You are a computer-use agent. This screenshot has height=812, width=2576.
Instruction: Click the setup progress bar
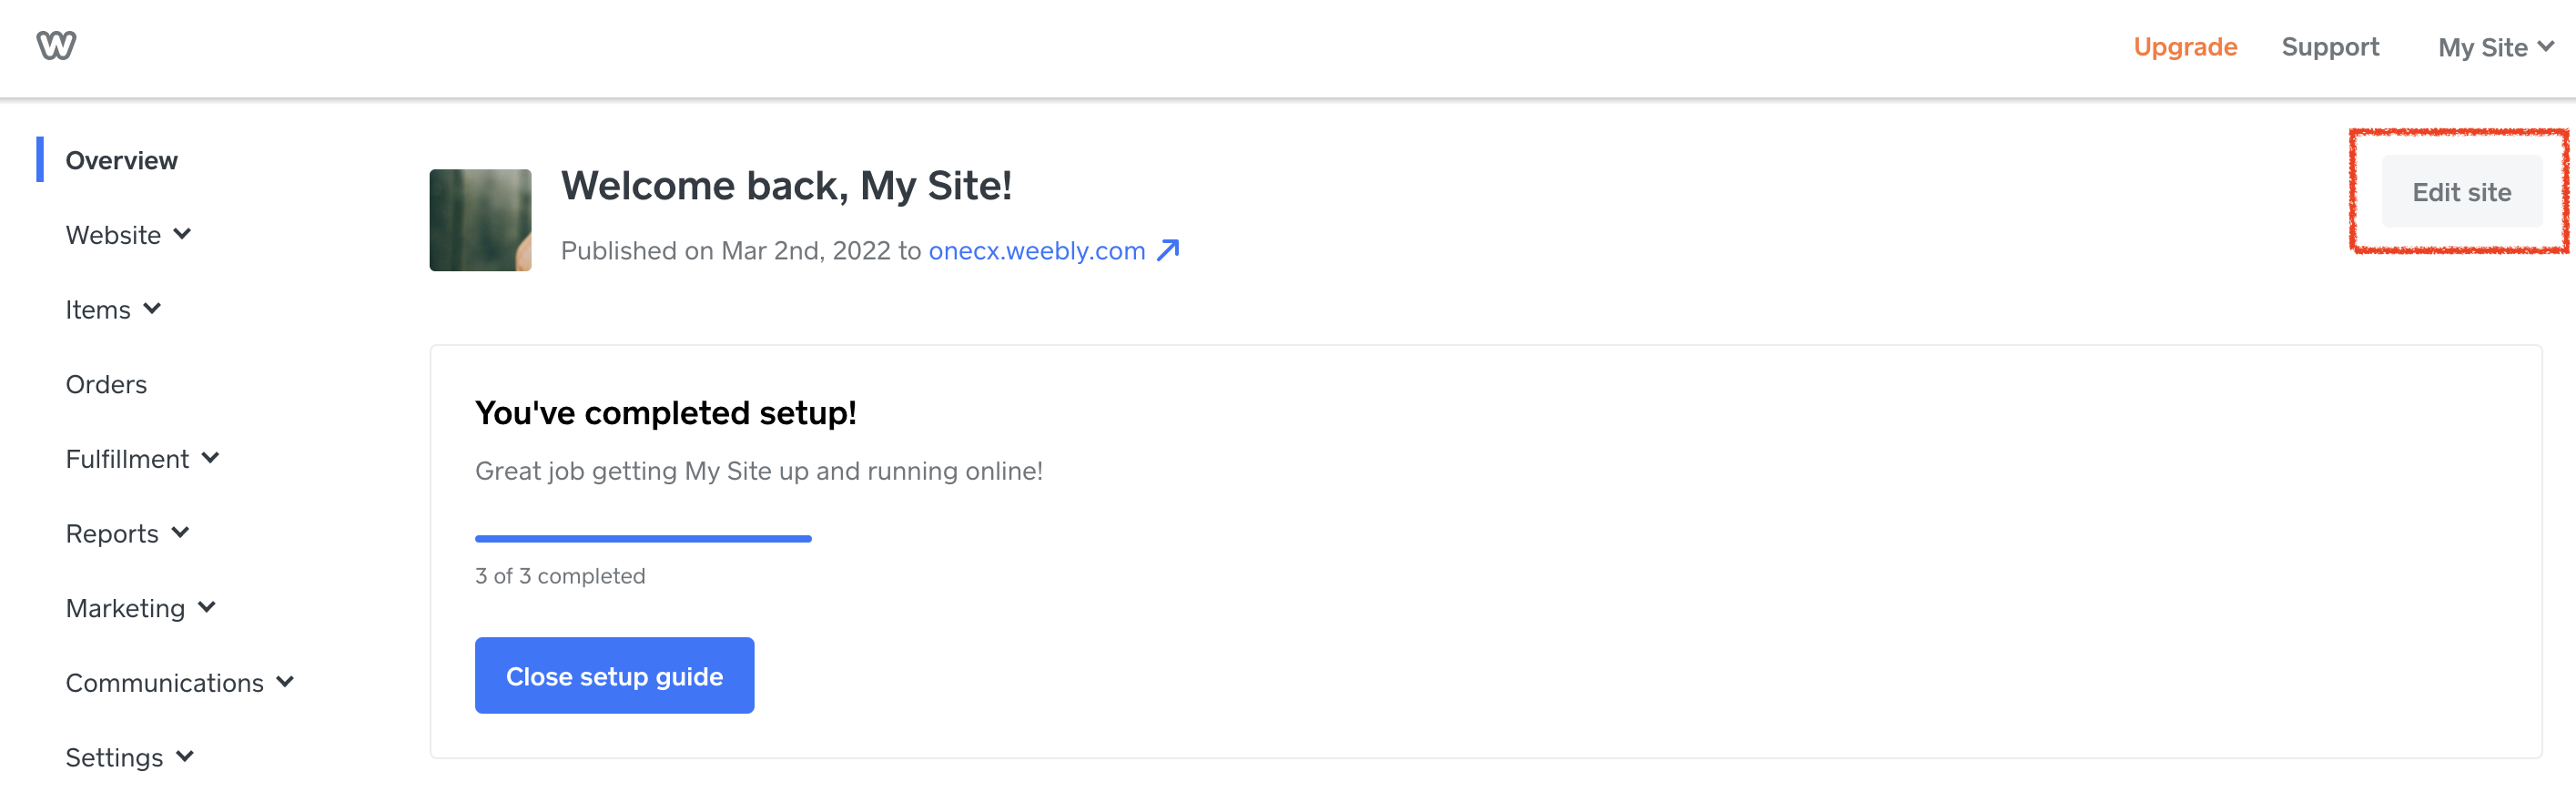643,539
